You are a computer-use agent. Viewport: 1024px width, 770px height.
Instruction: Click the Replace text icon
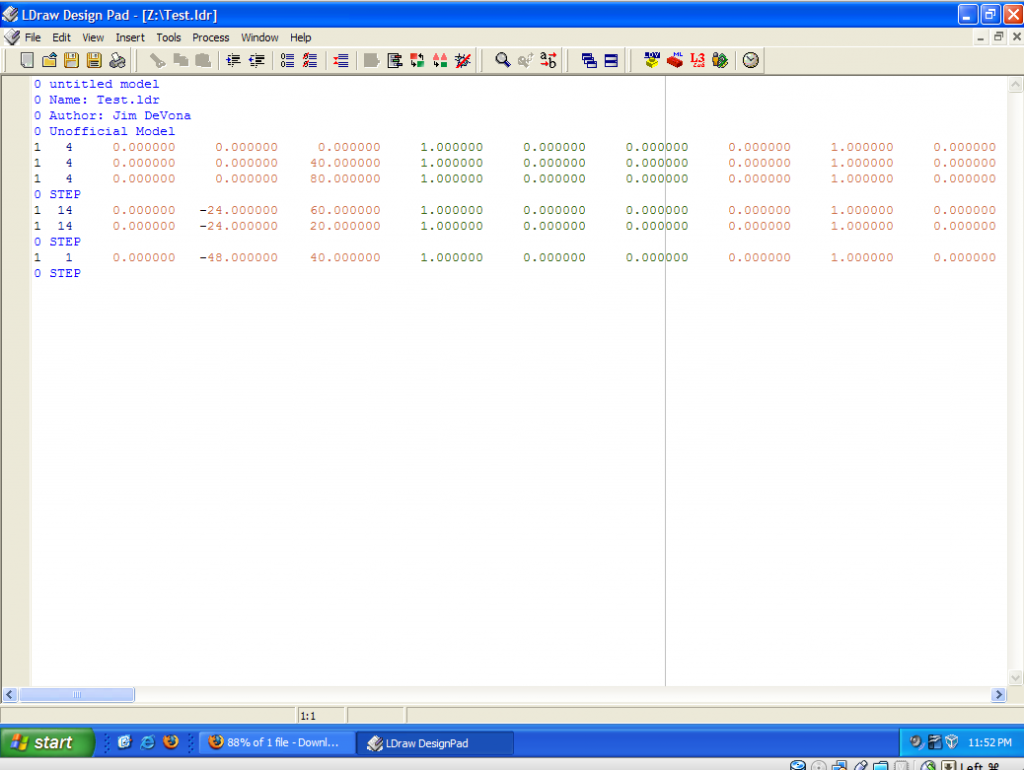pos(548,60)
